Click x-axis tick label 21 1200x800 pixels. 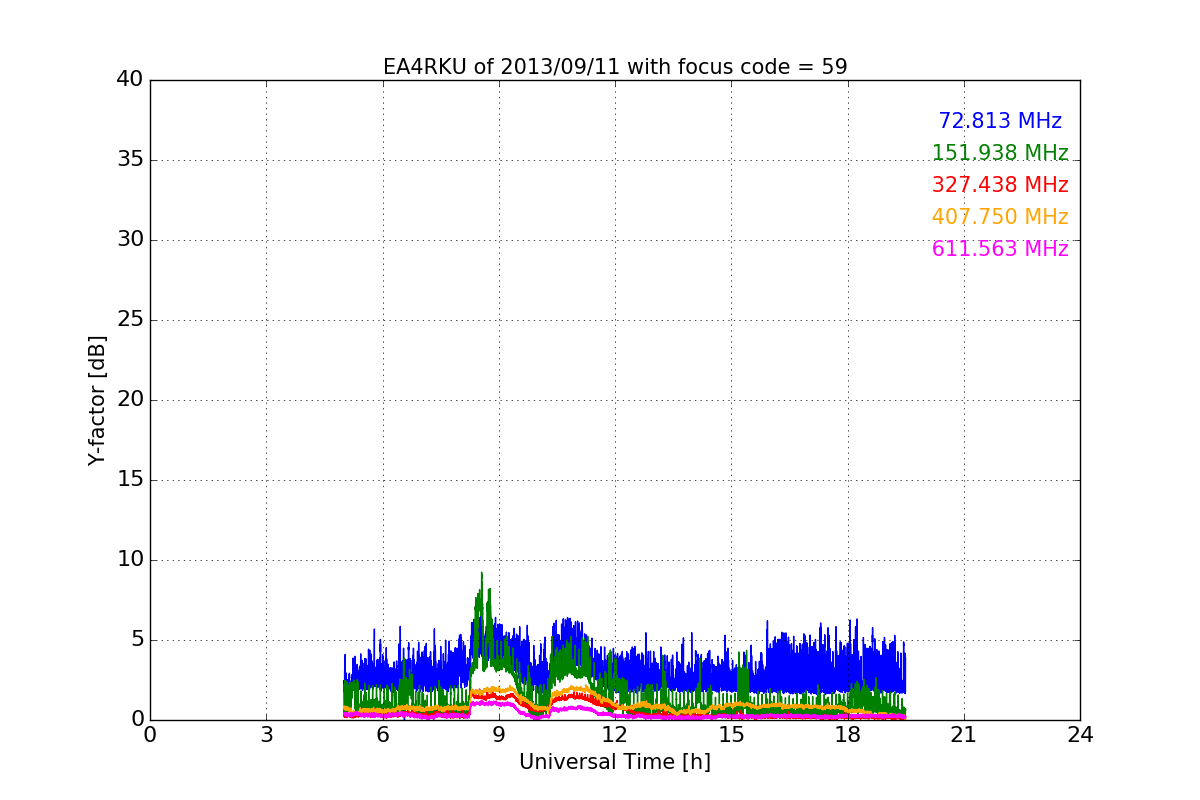click(x=964, y=735)
